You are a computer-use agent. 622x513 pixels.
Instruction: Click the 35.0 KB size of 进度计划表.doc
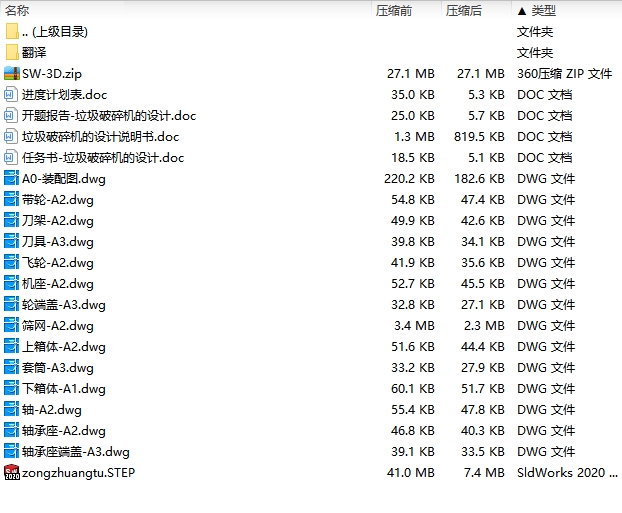click(413, 95)
